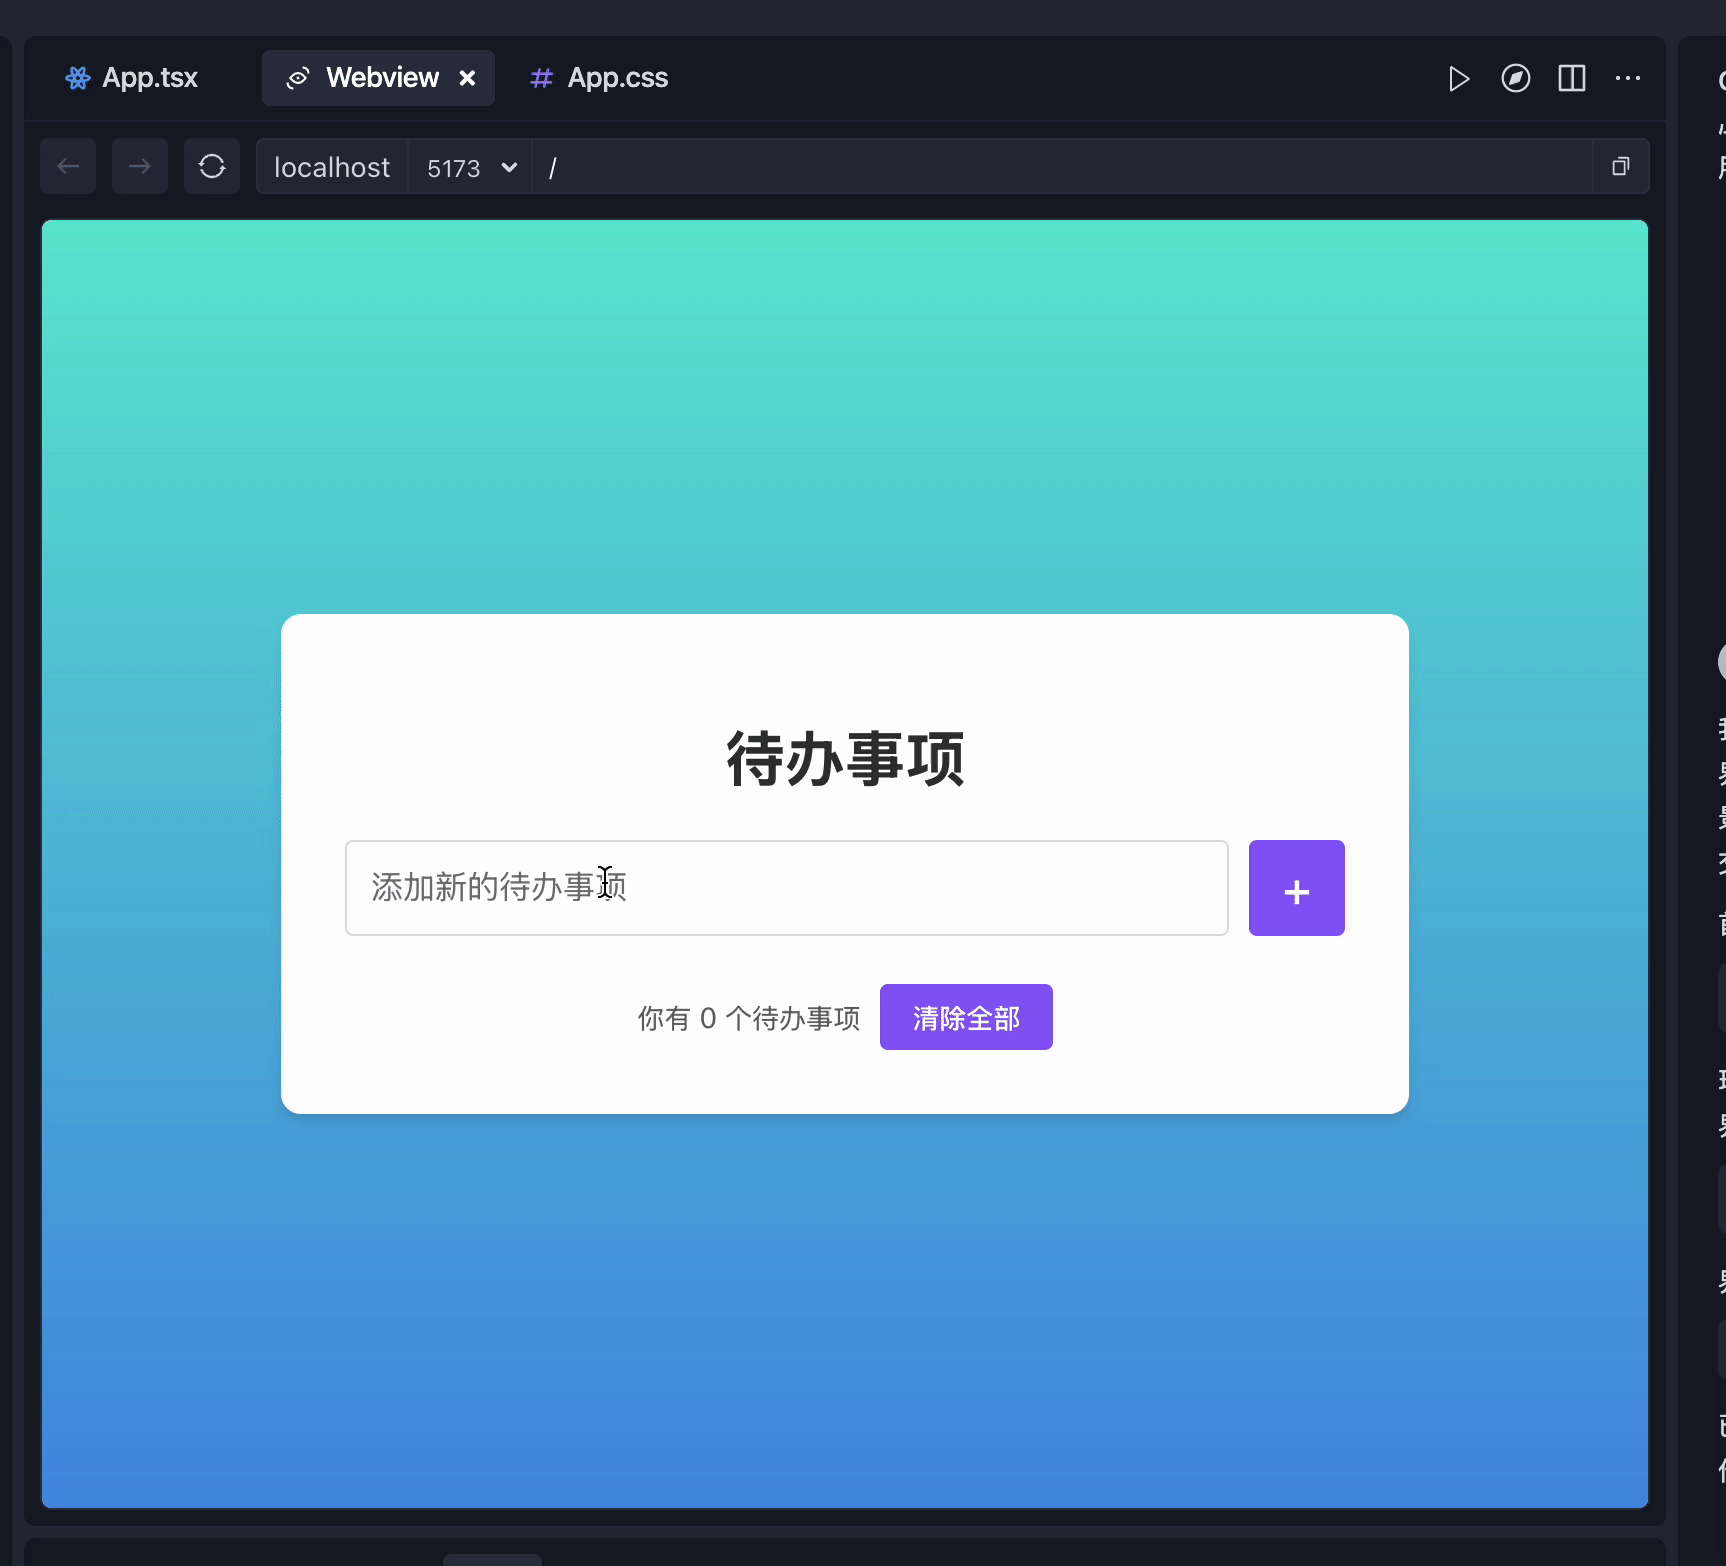Select the Webview tab

[x=381, y=77]
